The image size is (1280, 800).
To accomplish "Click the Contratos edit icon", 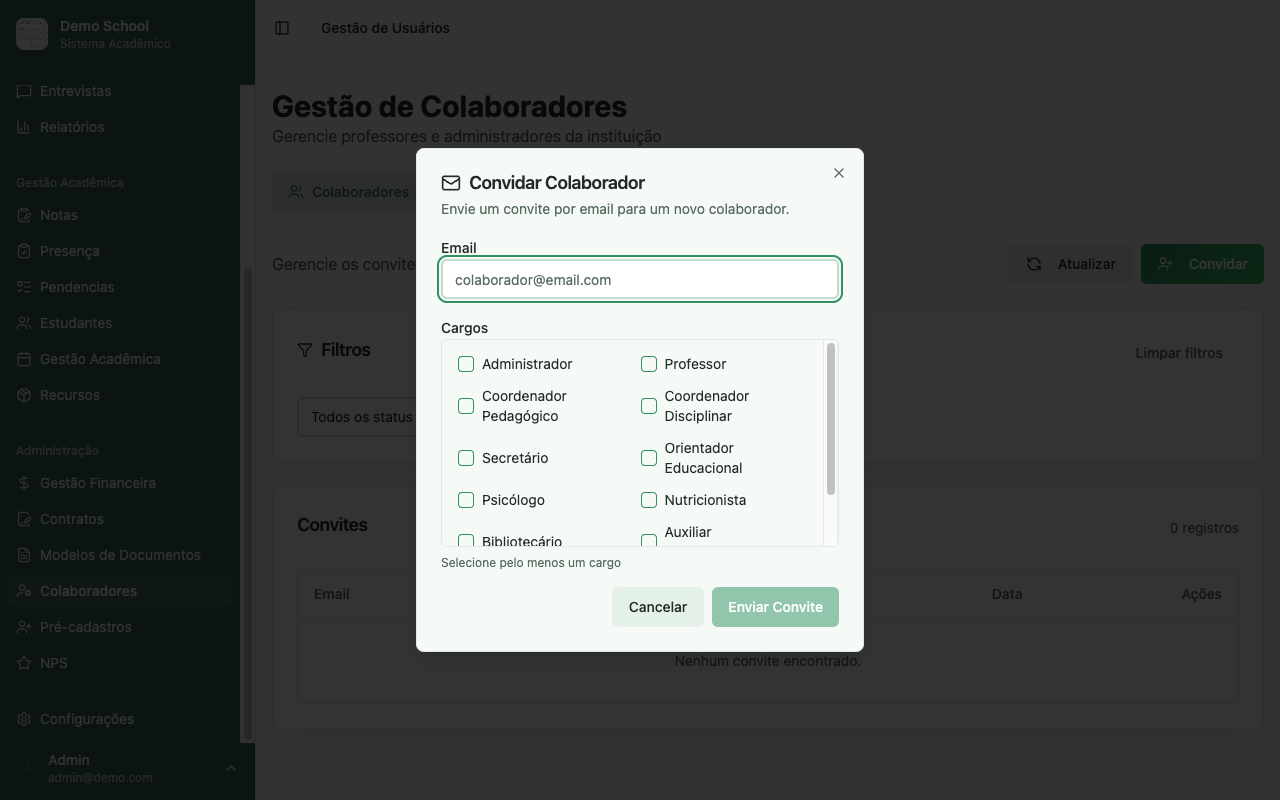I will (24, 519).
